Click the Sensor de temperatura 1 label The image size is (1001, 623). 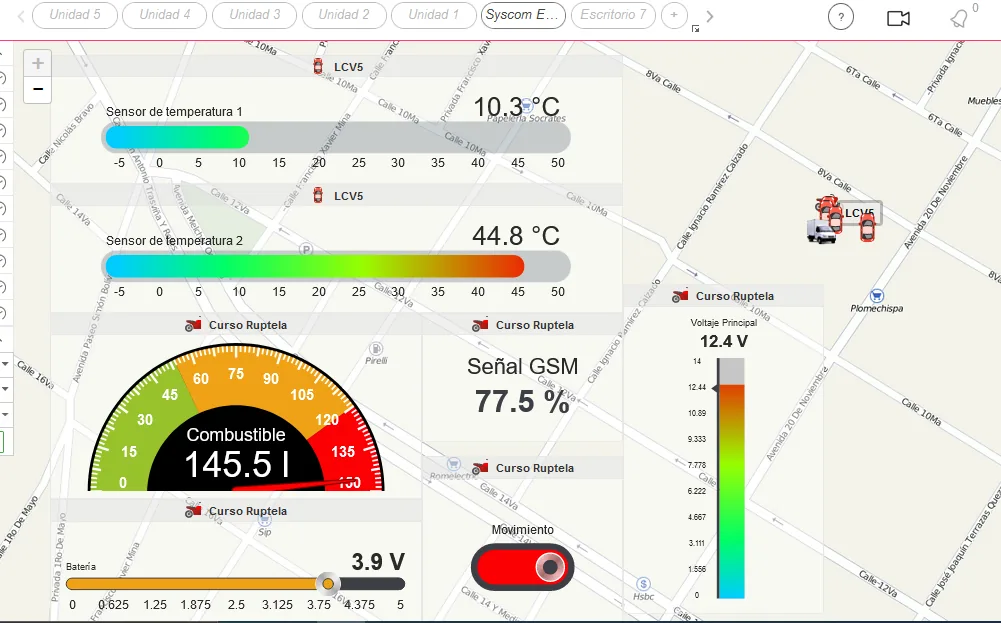(x=174, y=112)
